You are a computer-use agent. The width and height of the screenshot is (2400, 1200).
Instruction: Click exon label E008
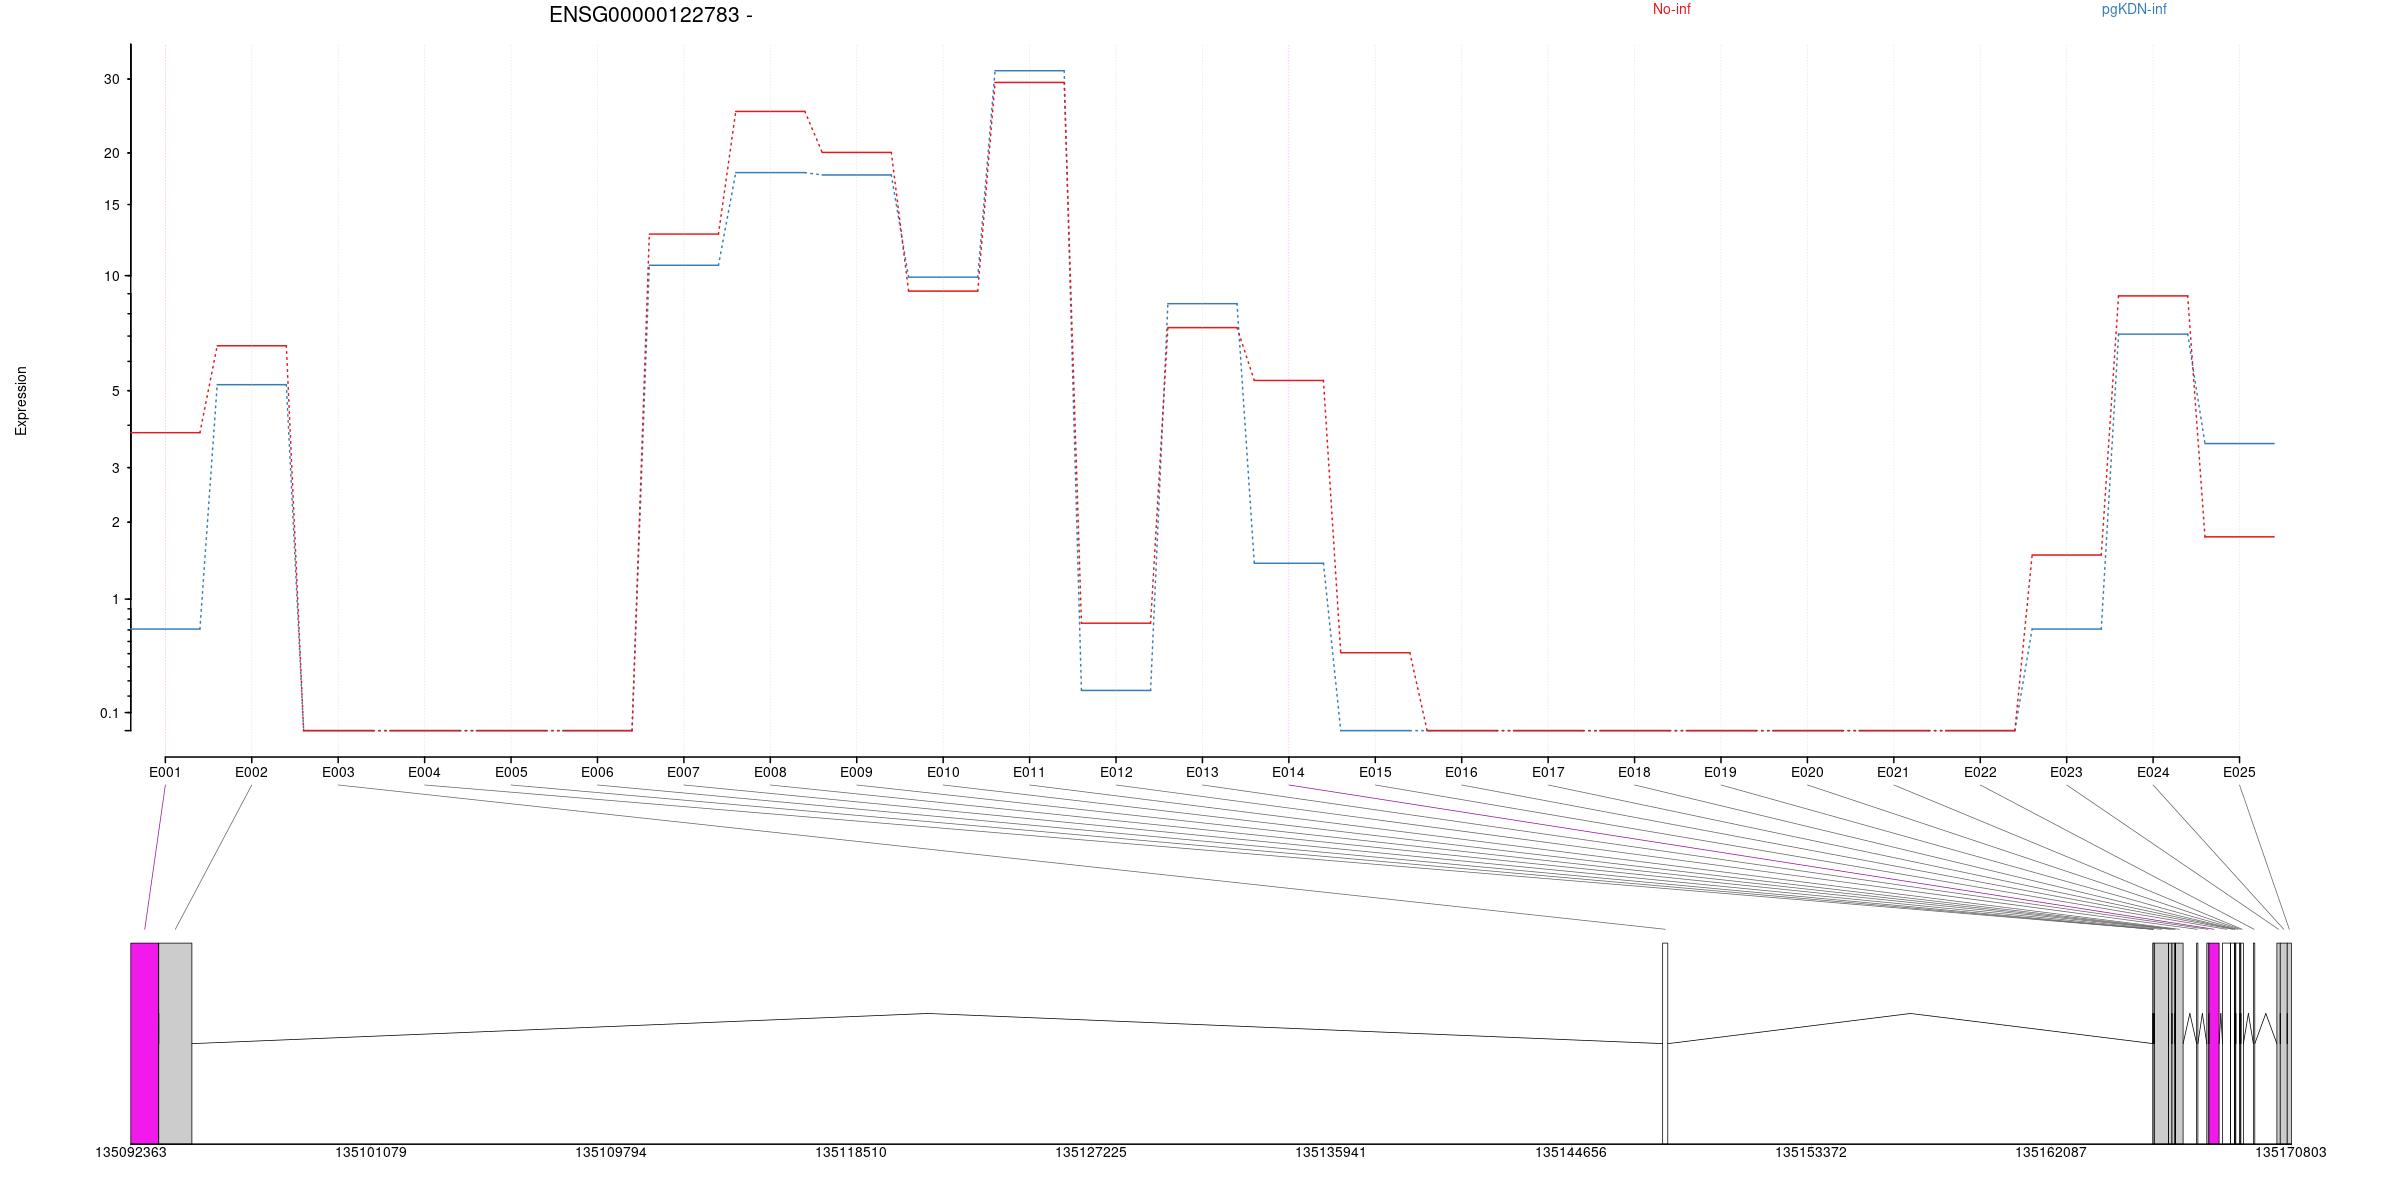point(770,772)
